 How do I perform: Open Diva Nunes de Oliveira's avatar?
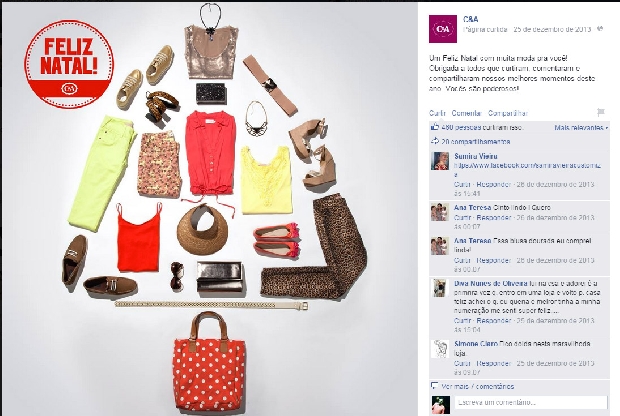440,288
